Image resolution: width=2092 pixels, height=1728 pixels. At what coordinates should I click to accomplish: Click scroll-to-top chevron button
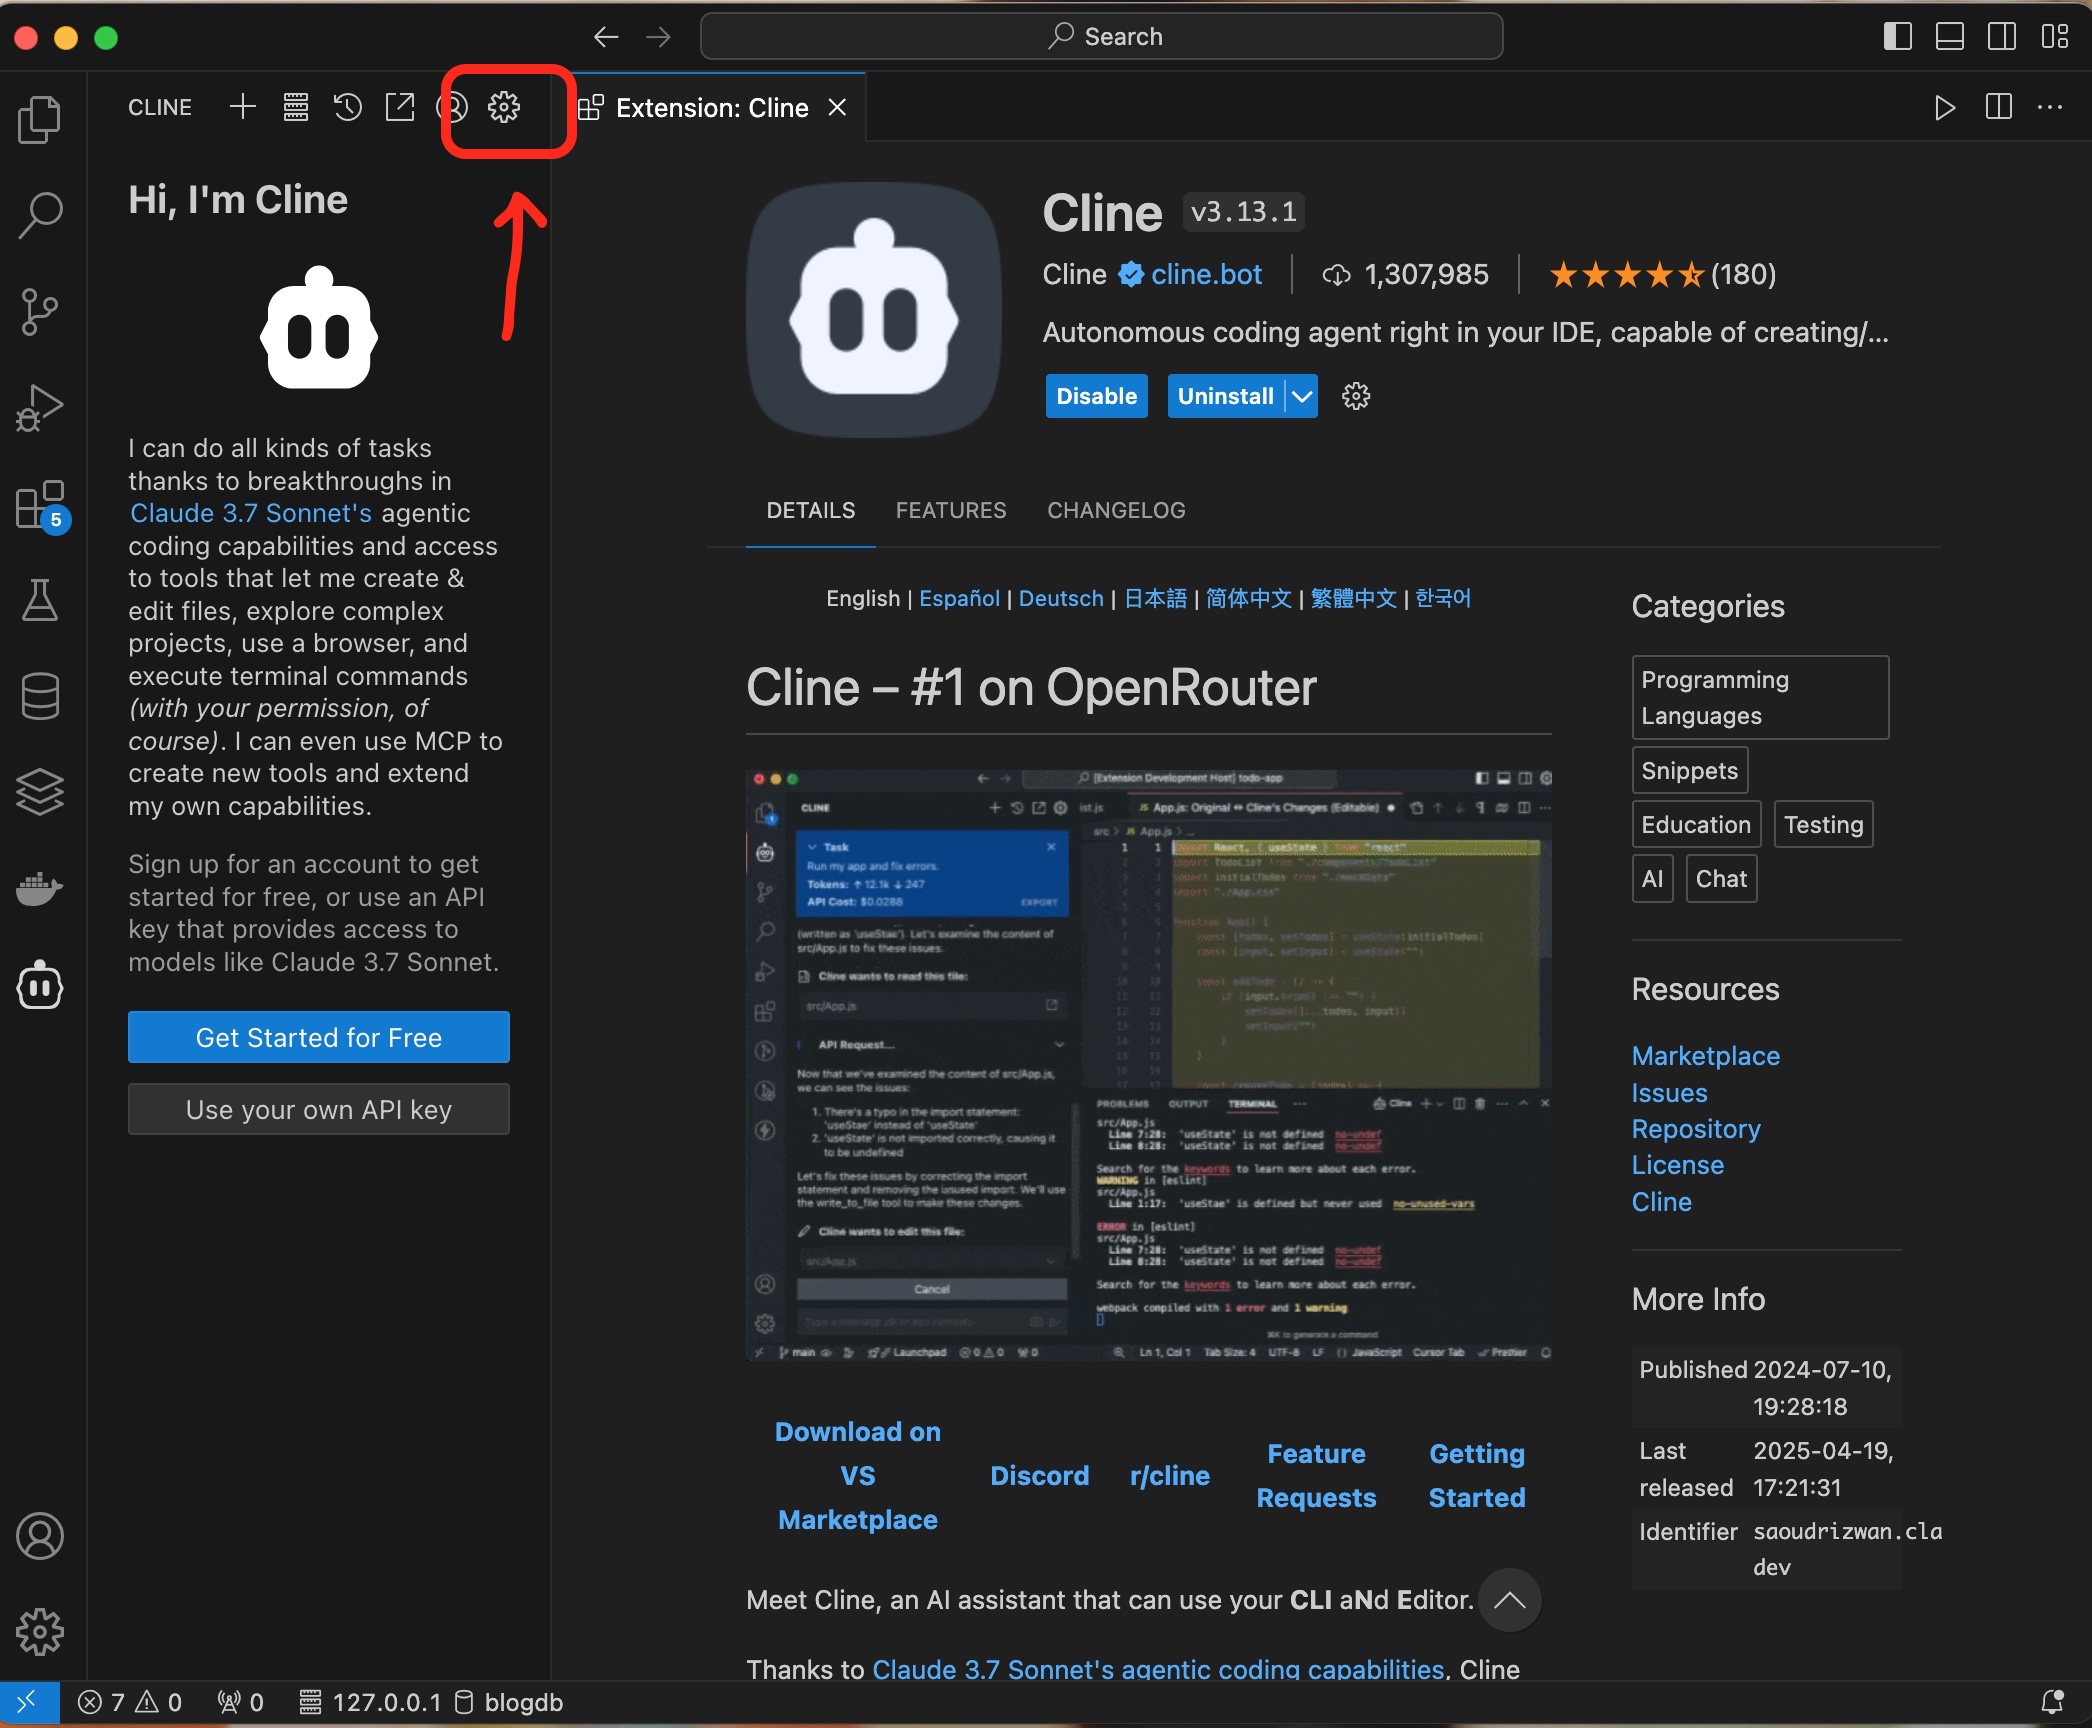pyautogui.click(x=1509, y=1600)
